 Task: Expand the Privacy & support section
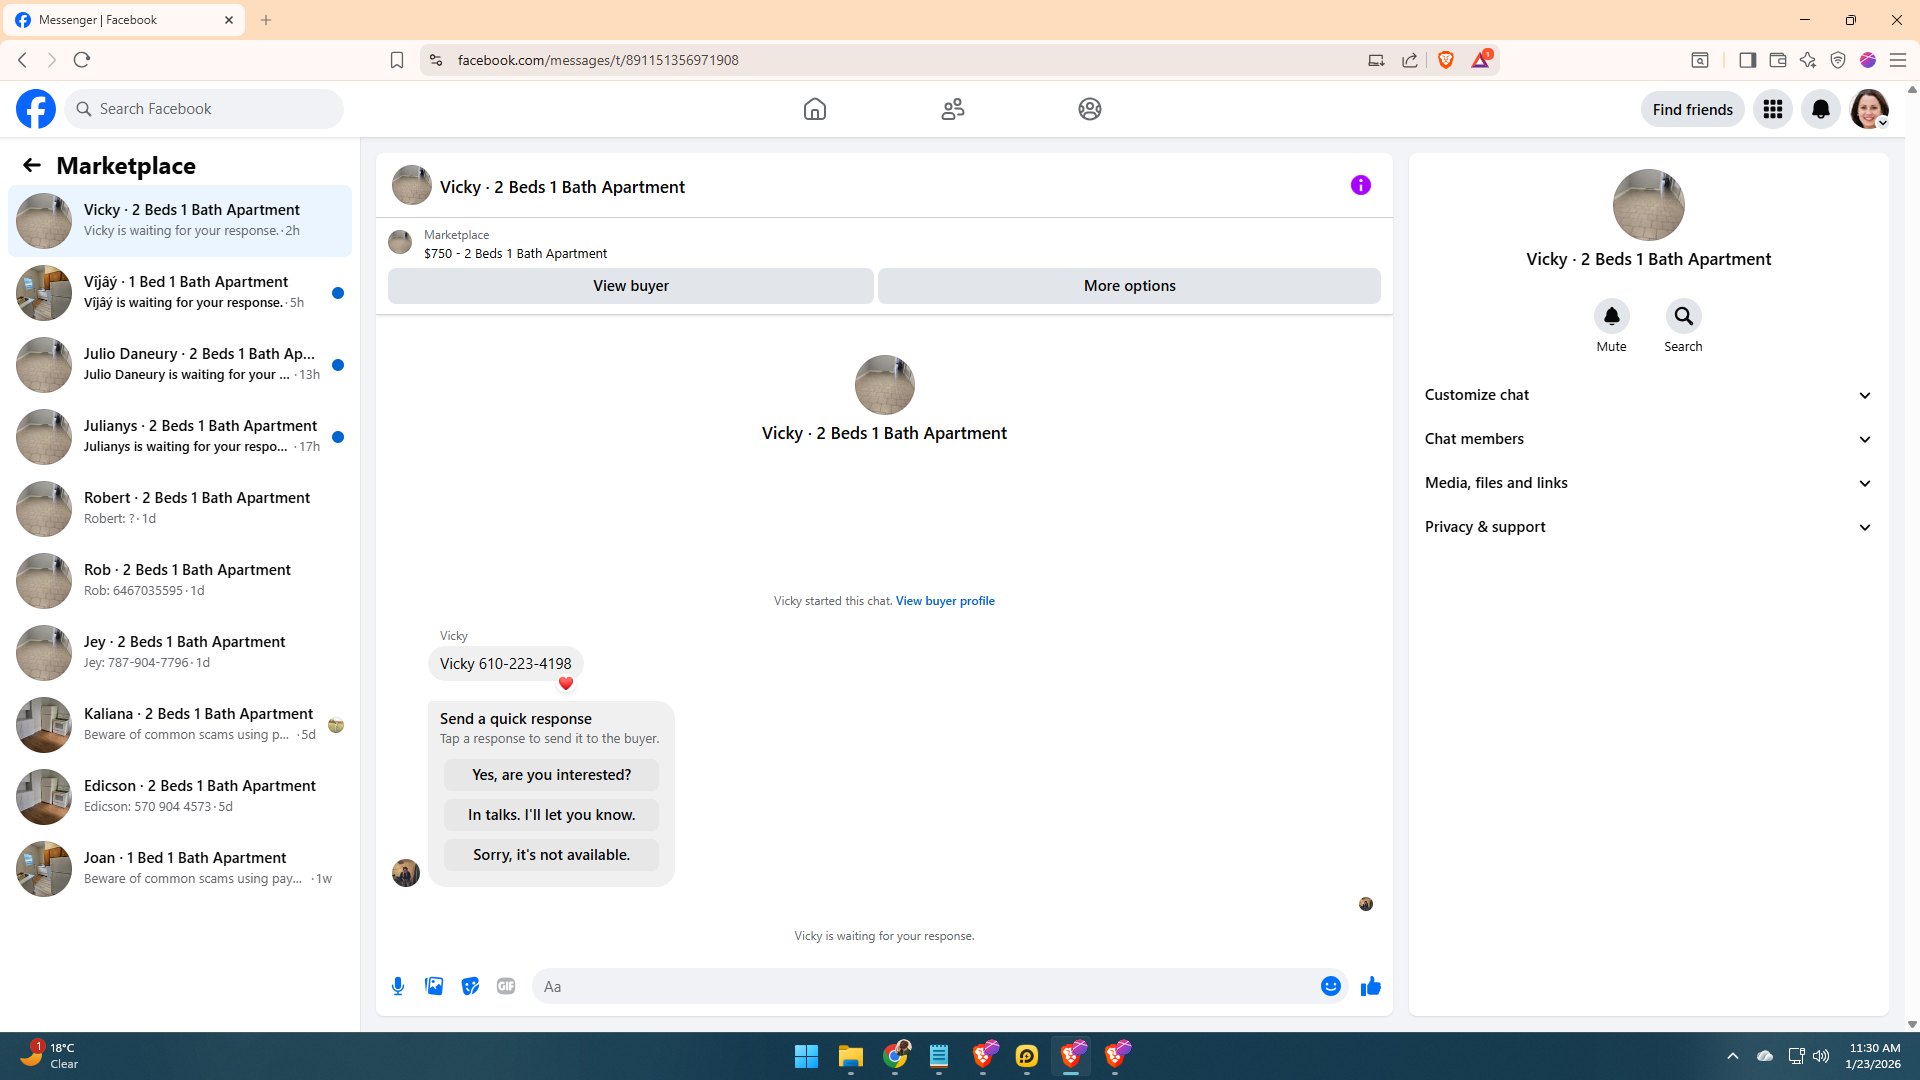(x=1648, y=527)
